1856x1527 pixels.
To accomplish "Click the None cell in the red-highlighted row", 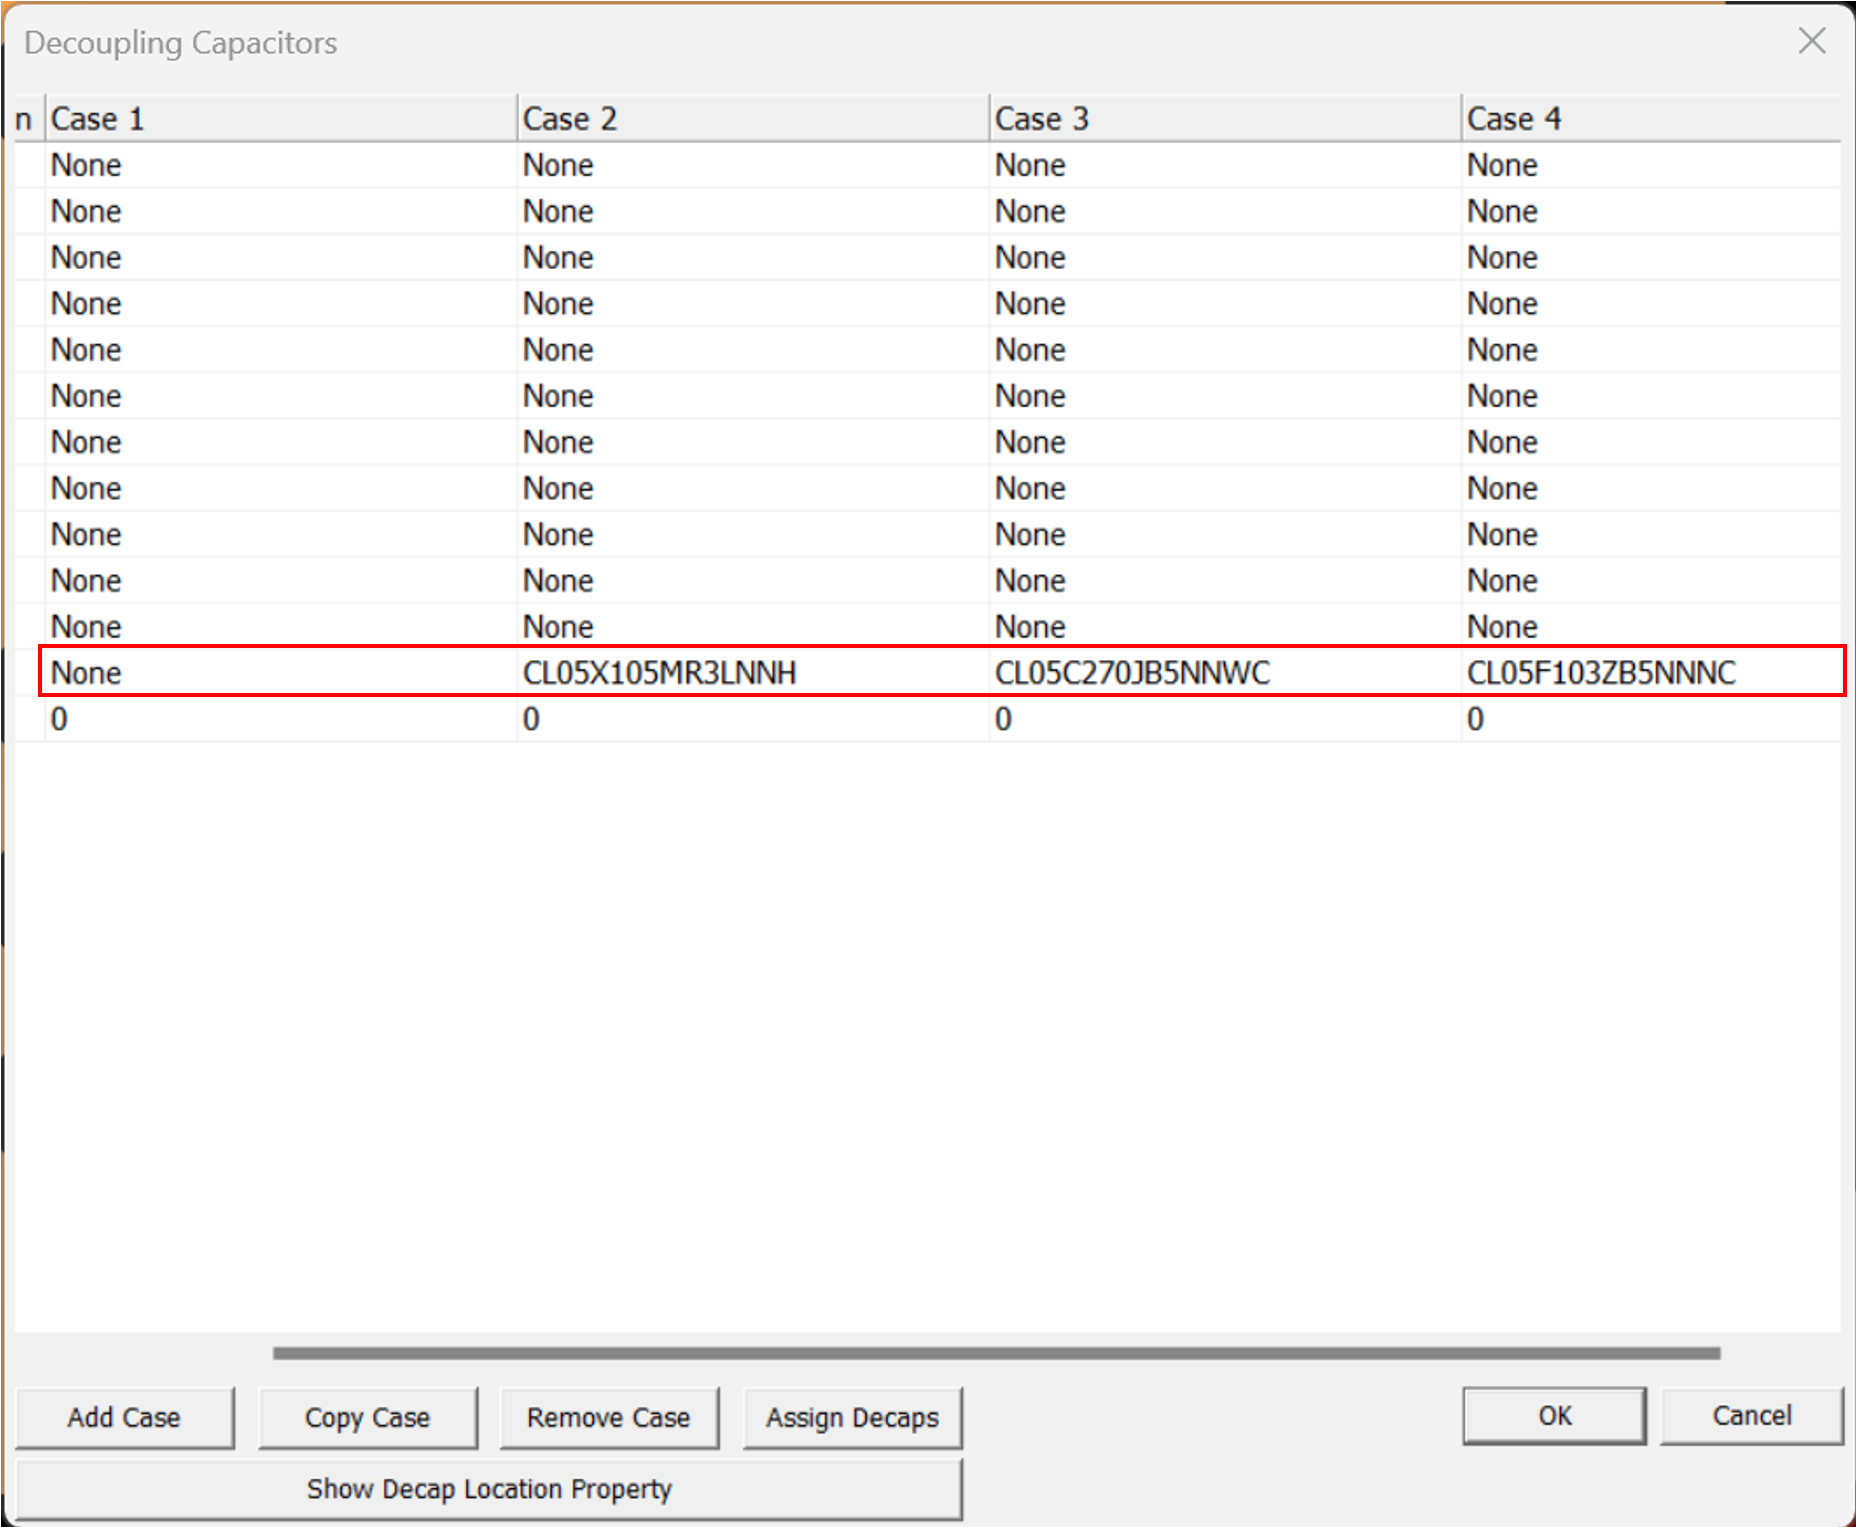I will pos(87,673).
